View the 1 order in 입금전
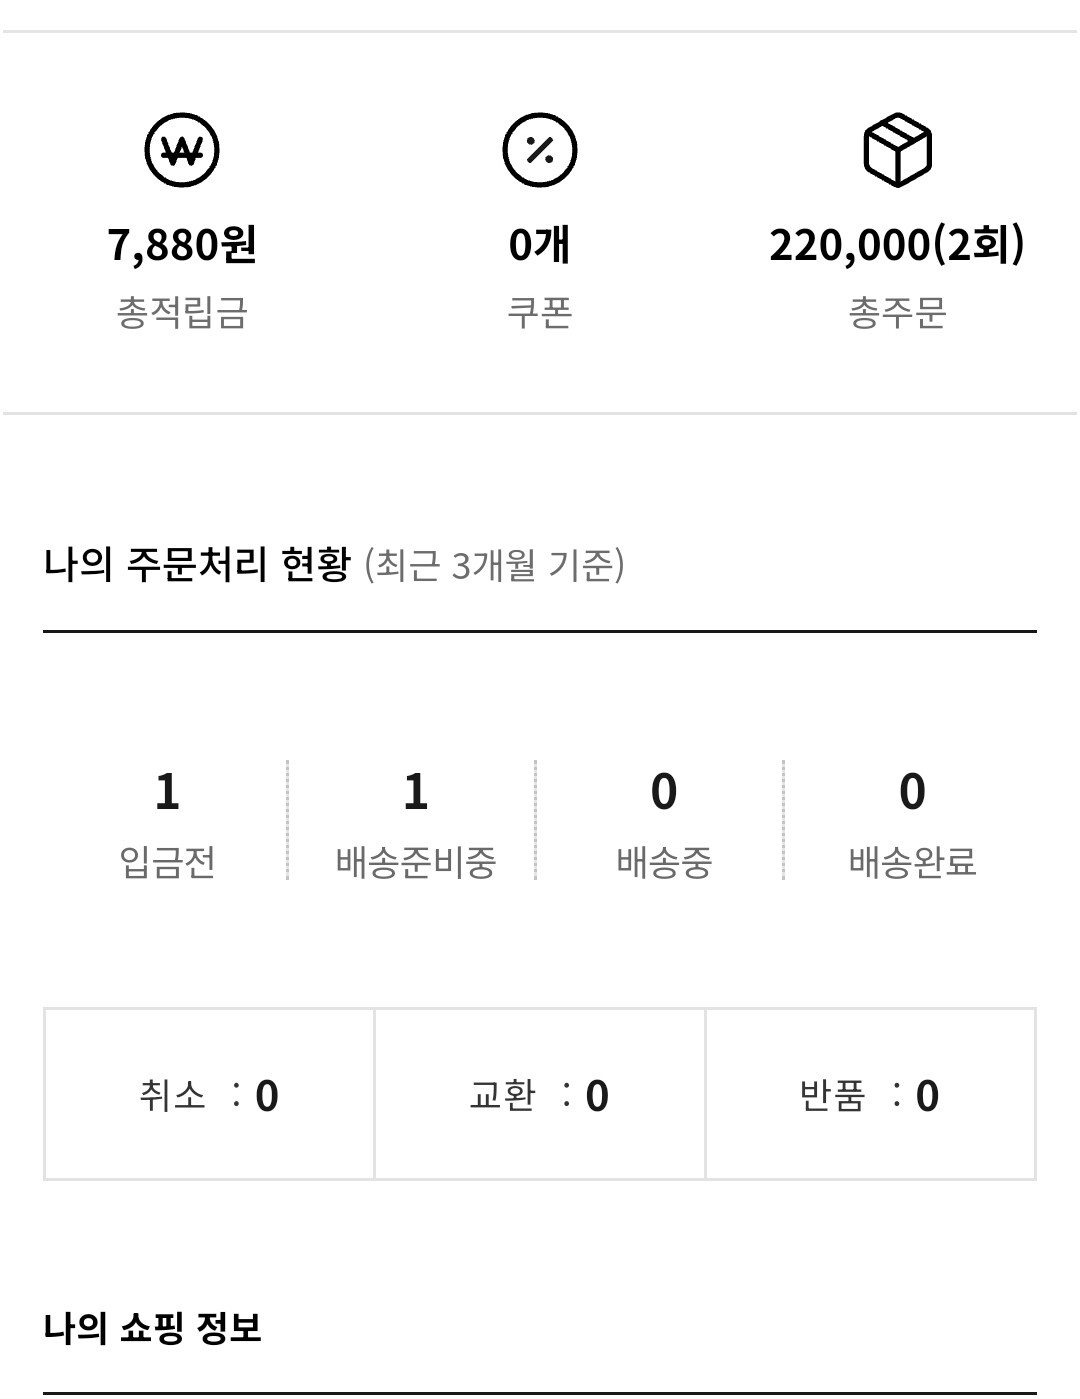The width and height of the screenshot is (1080, 1399). coord(167,792)
